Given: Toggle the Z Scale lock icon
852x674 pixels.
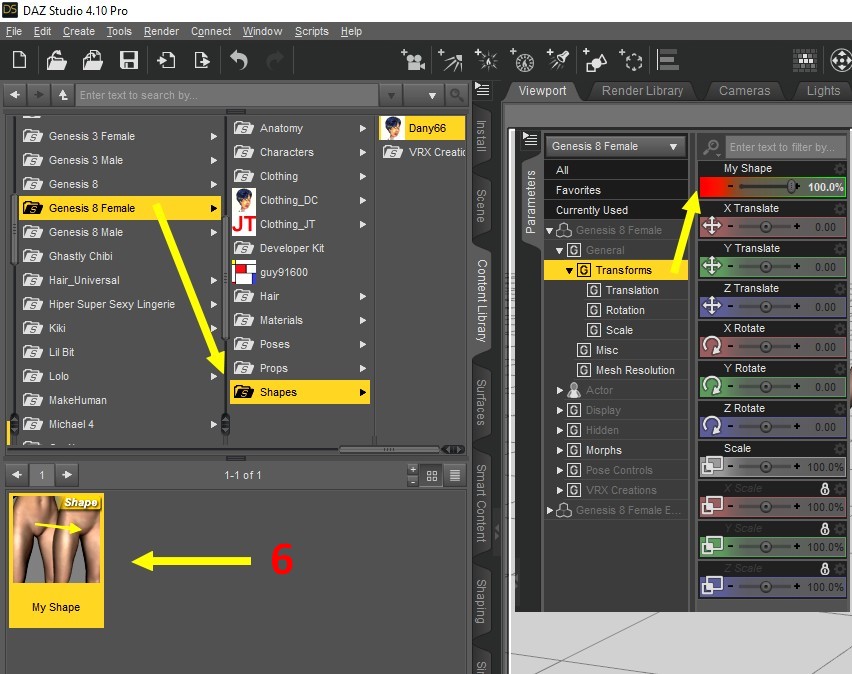Looking at the screenshot, I should pos(825,569).
